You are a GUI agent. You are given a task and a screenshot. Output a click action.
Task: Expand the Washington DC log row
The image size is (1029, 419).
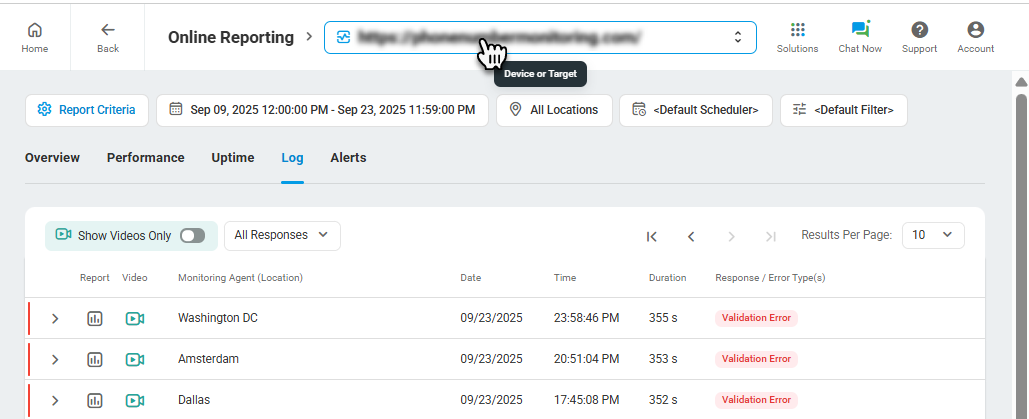click(55, 318)
